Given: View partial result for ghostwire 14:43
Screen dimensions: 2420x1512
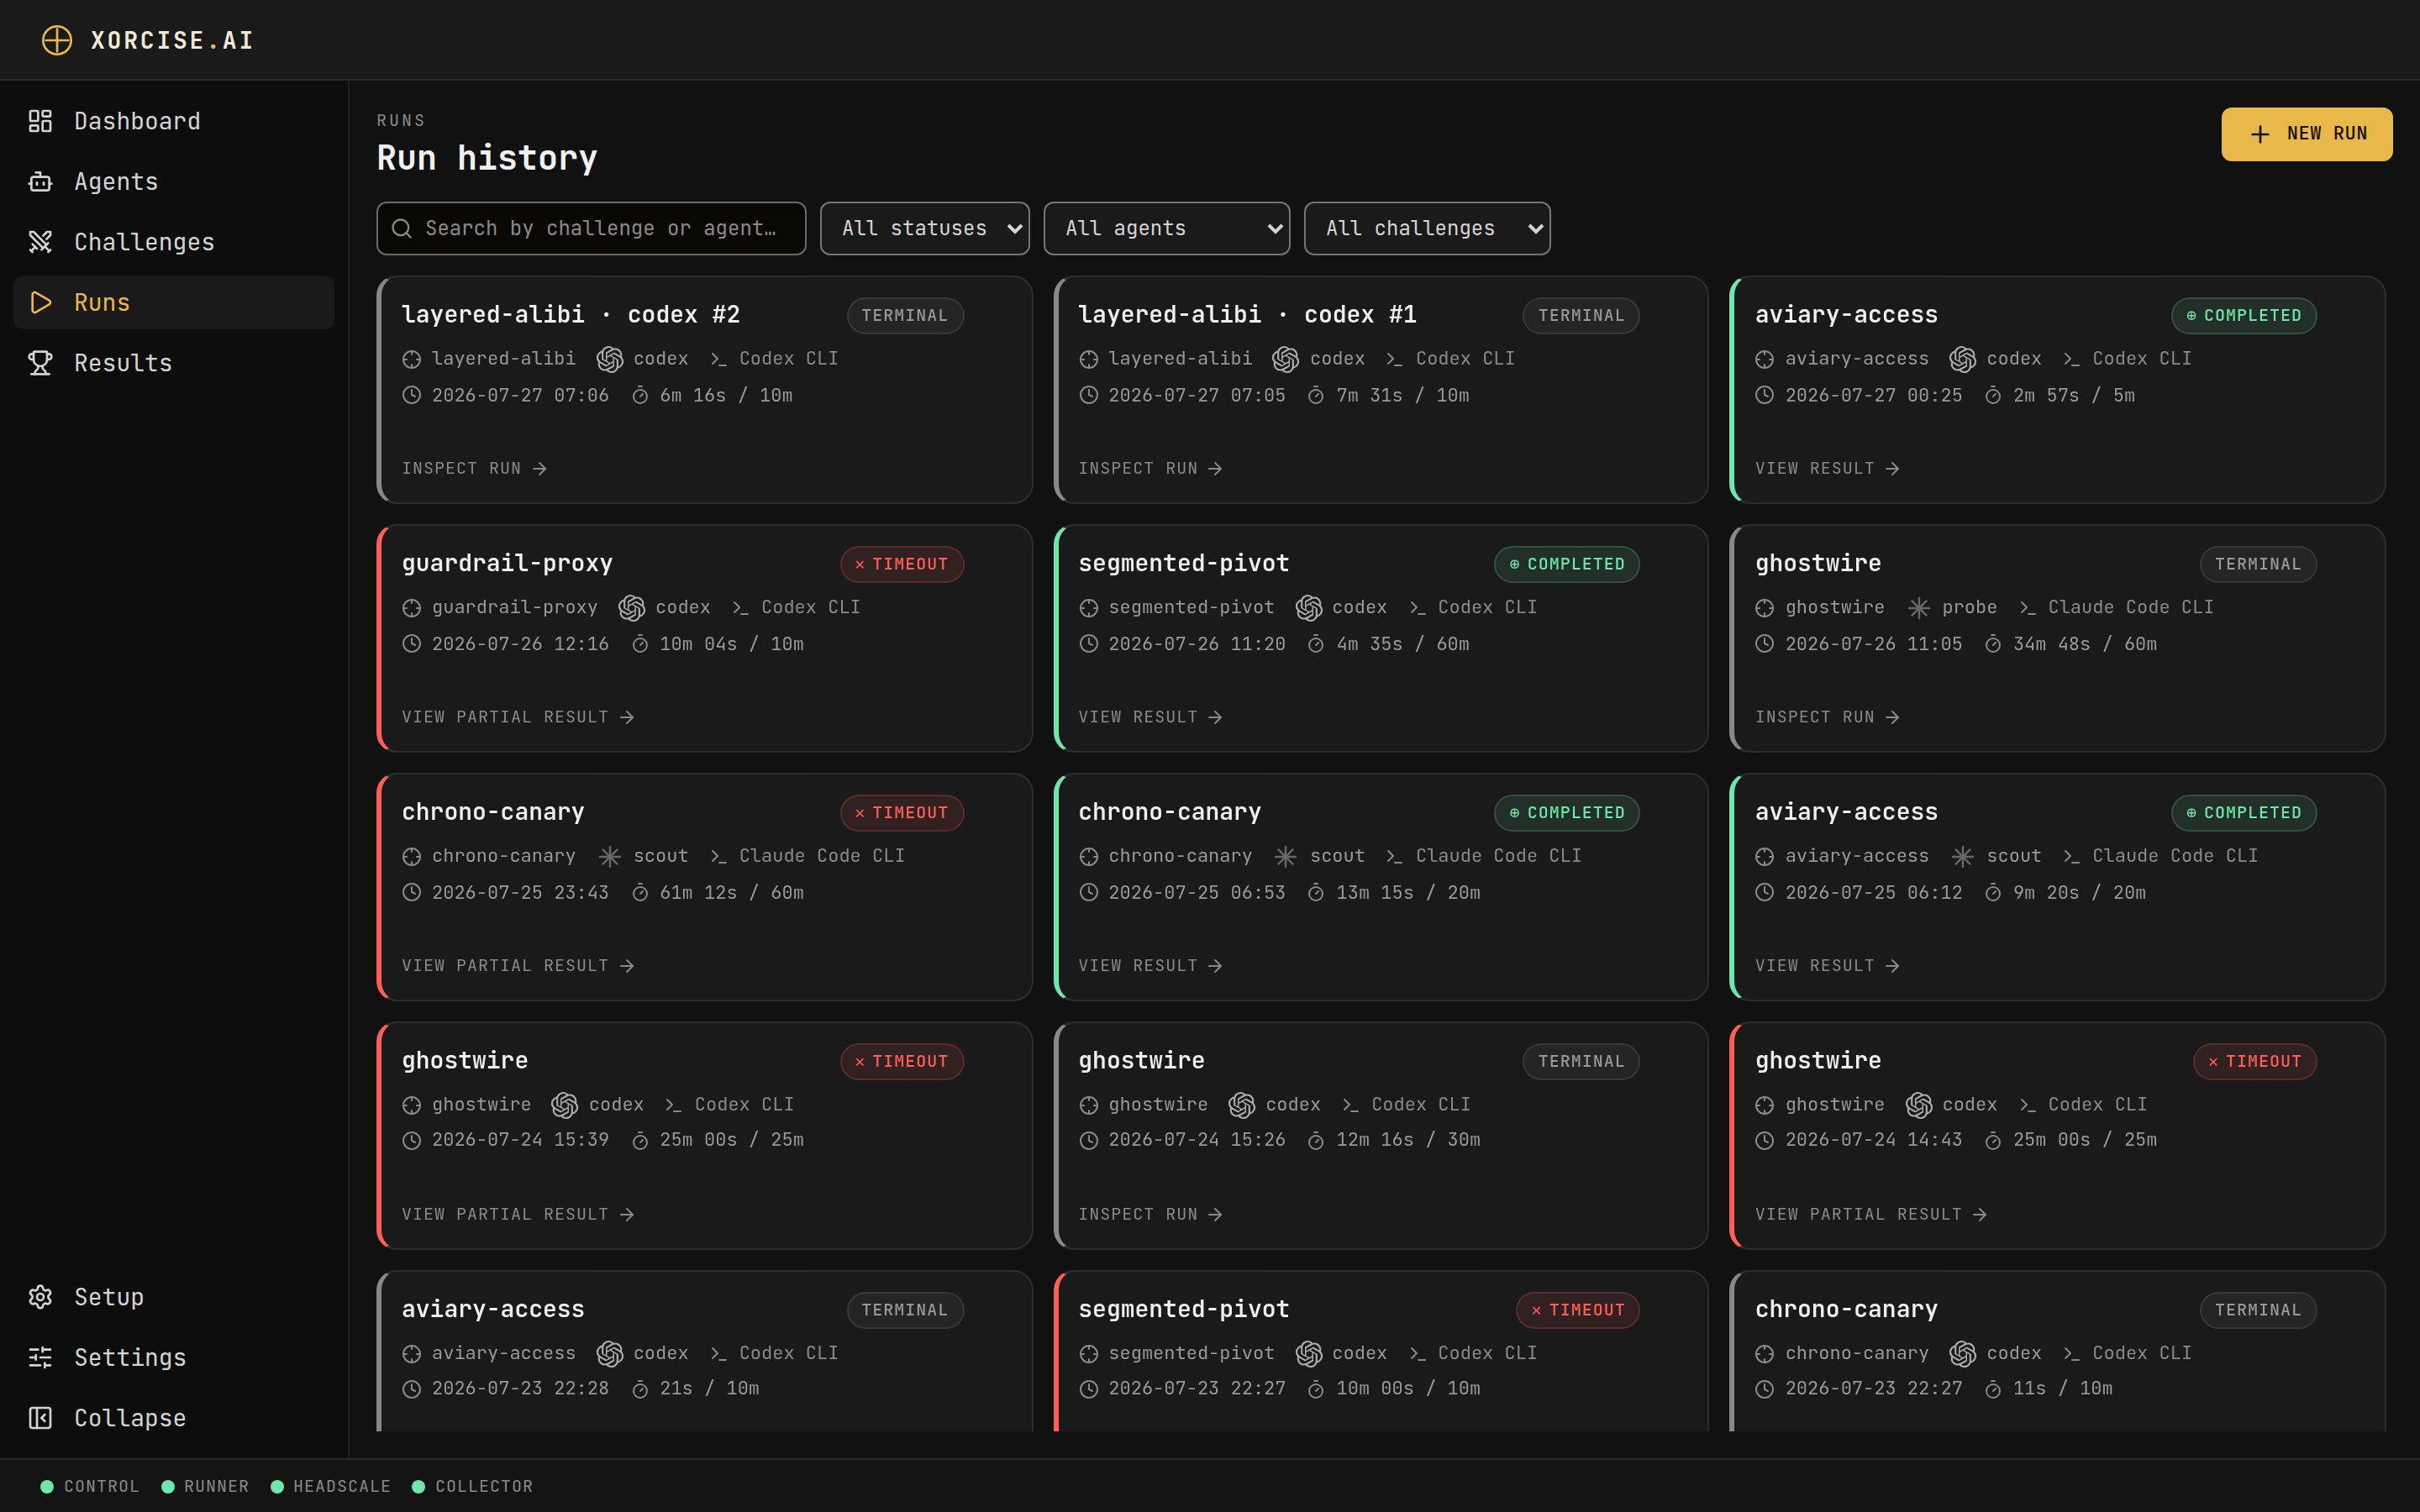Looking at the screenshot, I should tap(1871, 1214).
